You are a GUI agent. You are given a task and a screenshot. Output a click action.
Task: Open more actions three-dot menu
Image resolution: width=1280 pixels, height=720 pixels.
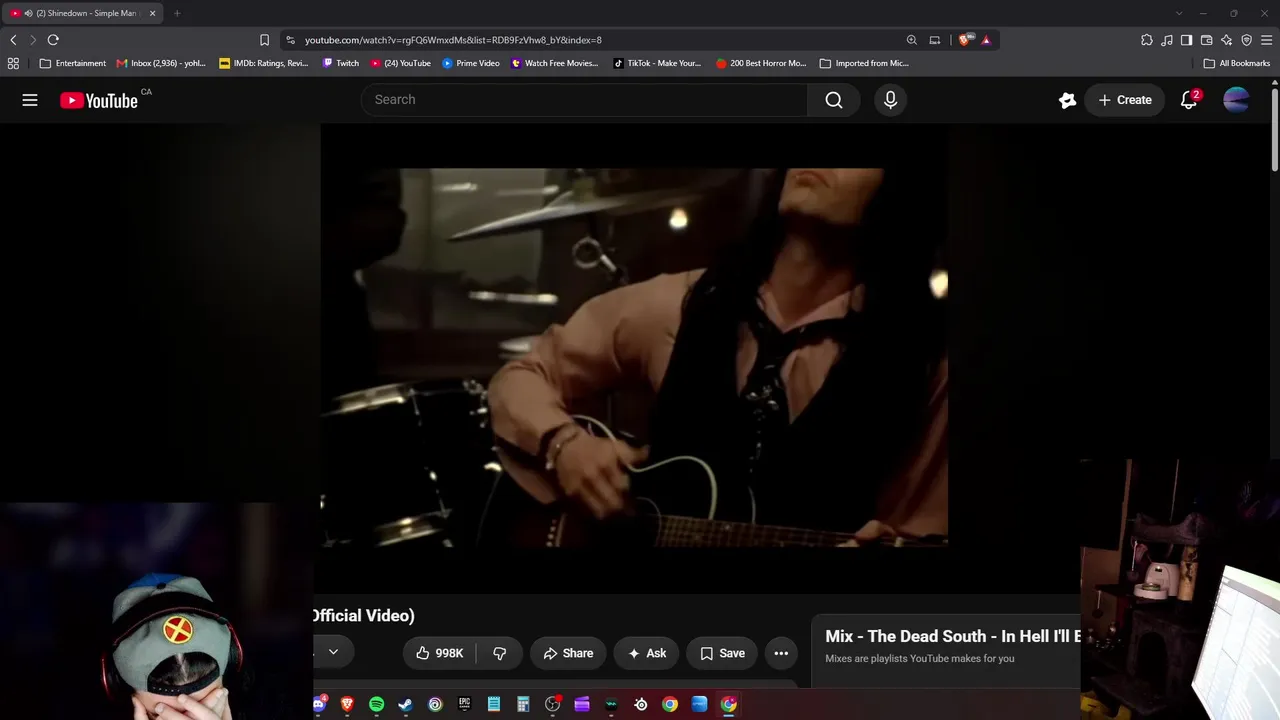click(x=781, y=653)
